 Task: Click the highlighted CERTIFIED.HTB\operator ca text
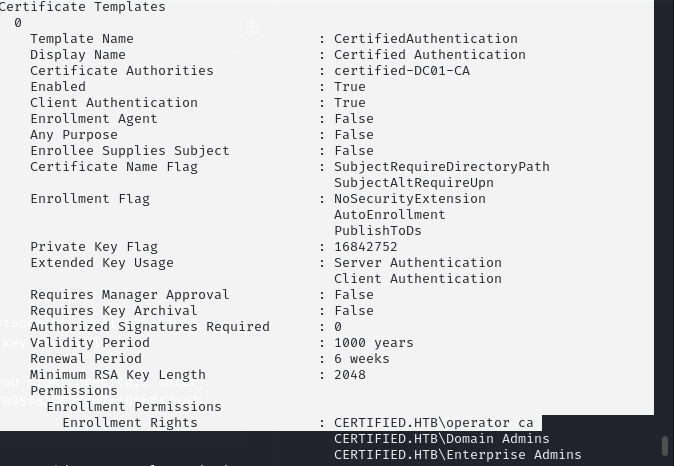[434, 423]
